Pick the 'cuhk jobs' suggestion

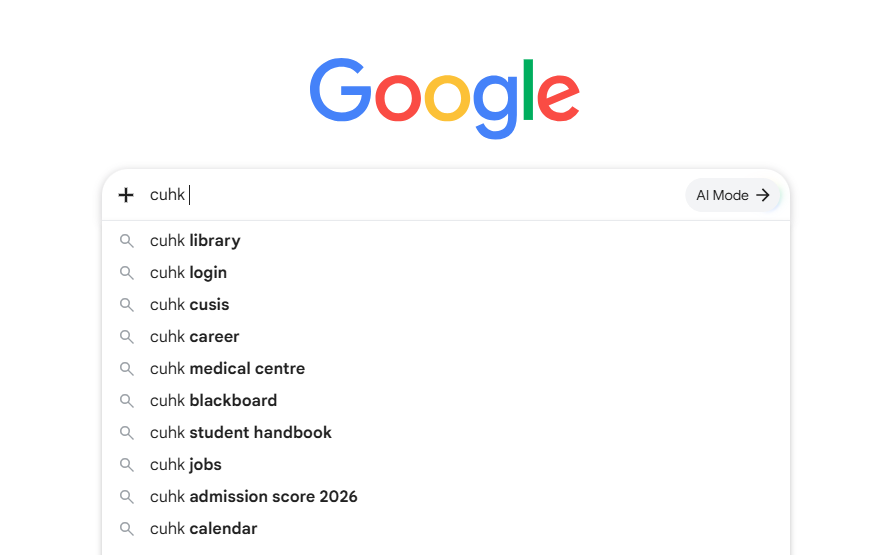(446, 465)
